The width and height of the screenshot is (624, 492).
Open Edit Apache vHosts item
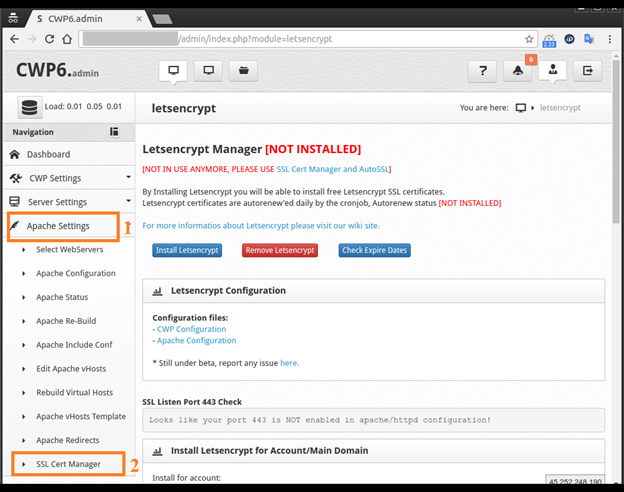pos(71,369)
